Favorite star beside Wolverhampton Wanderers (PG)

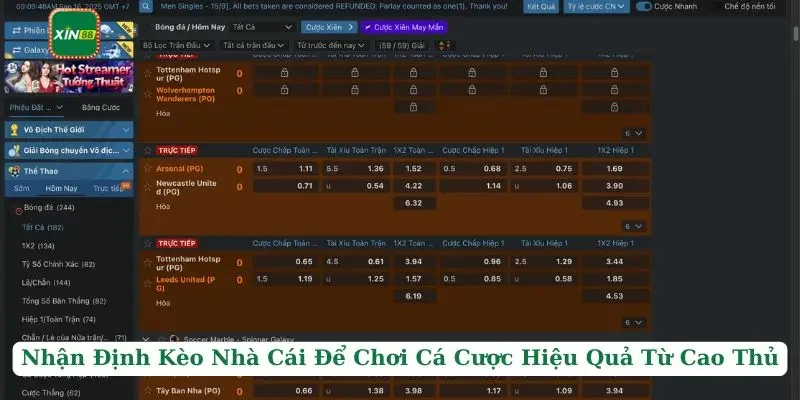point(148,94)
